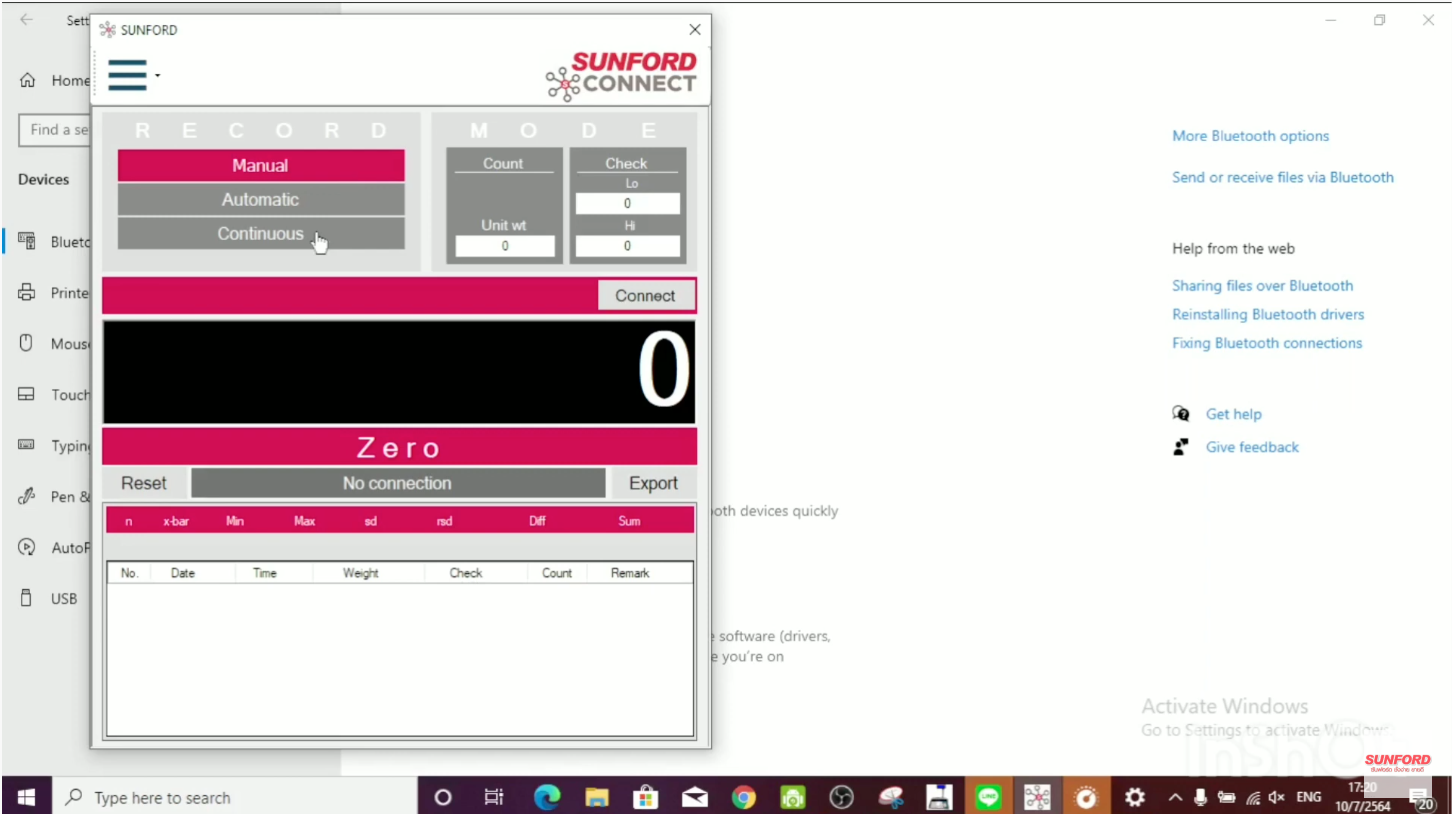Open Microsoft Store from taskbar
Screen dimensions: 1452x814
[x=645, y=797]
